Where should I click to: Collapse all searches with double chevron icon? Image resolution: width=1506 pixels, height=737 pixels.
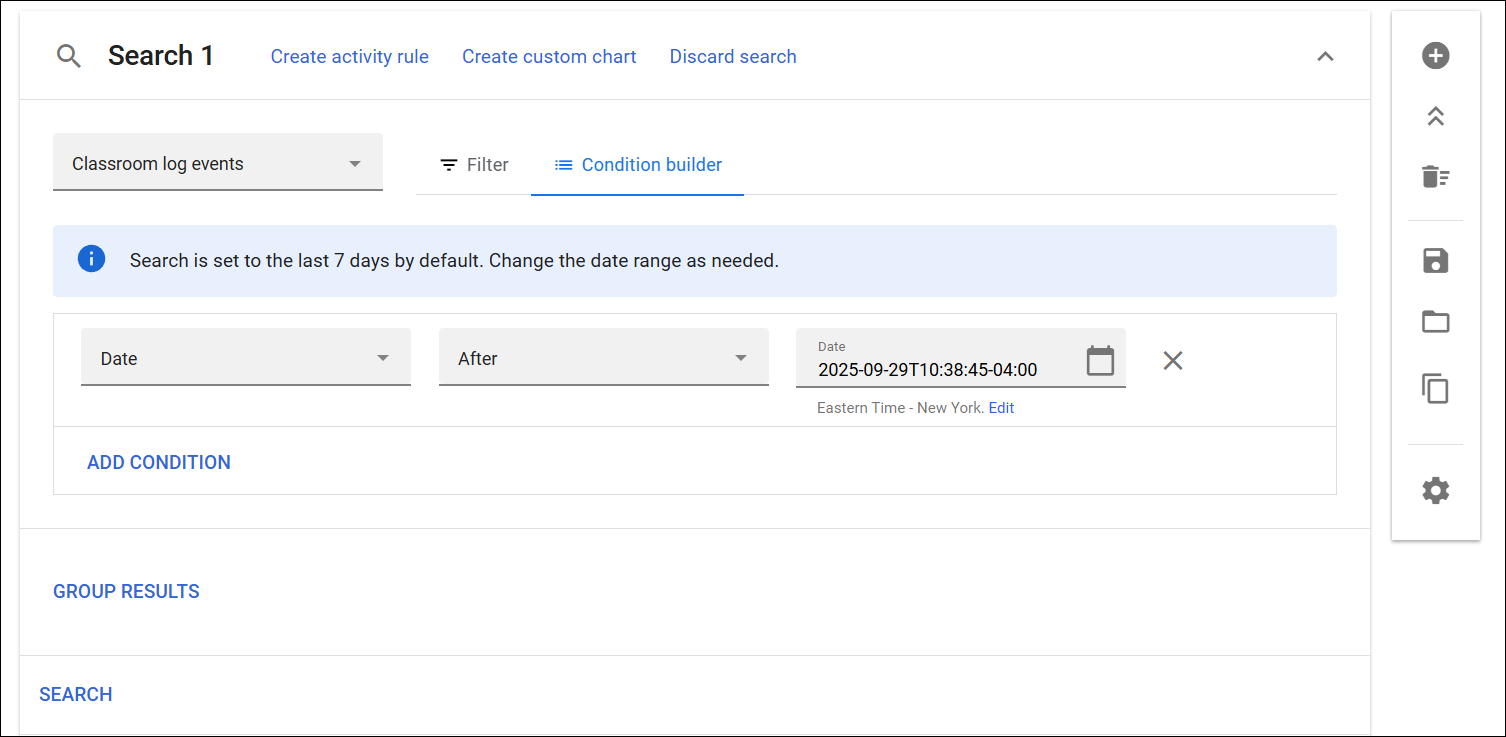[x=1435, y=116]
